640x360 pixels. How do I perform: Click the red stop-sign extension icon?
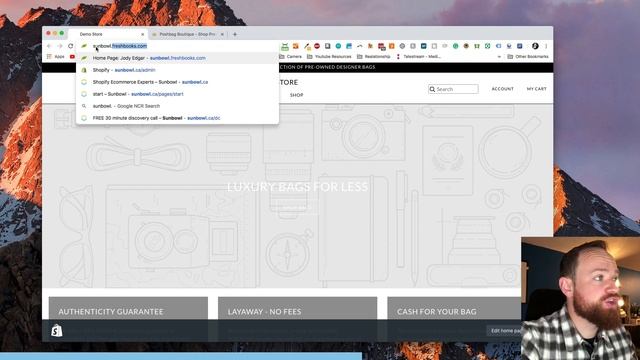pyautogui.click(x=317, y=46)
